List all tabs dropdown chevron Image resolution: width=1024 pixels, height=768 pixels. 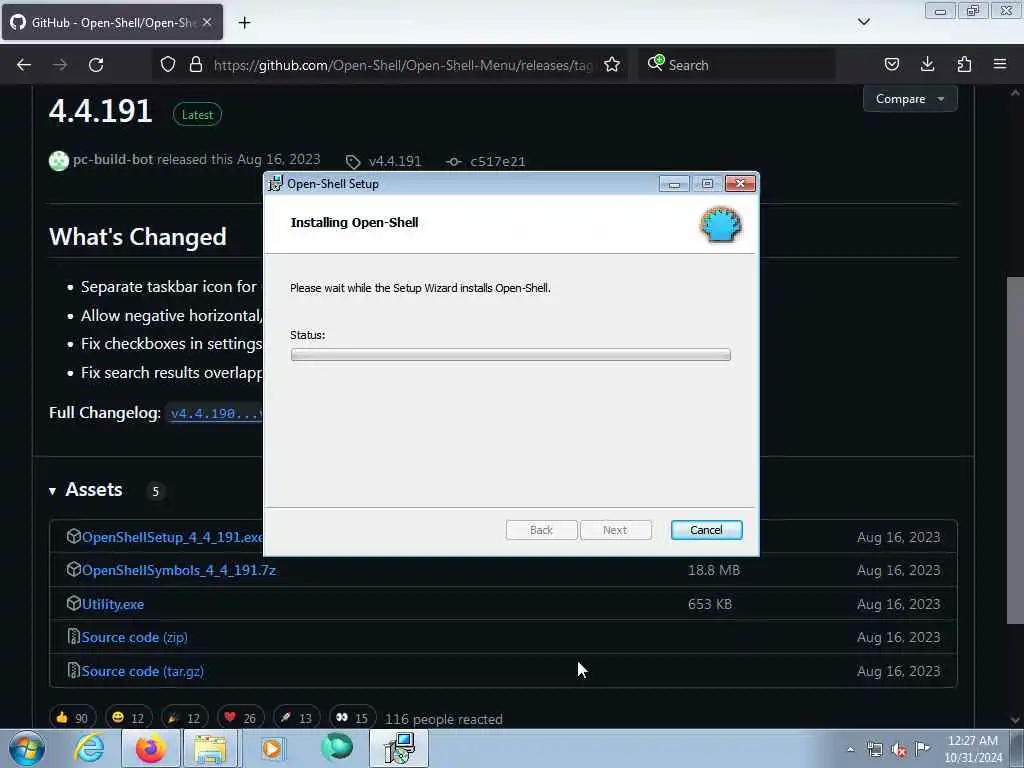[864, 22]
